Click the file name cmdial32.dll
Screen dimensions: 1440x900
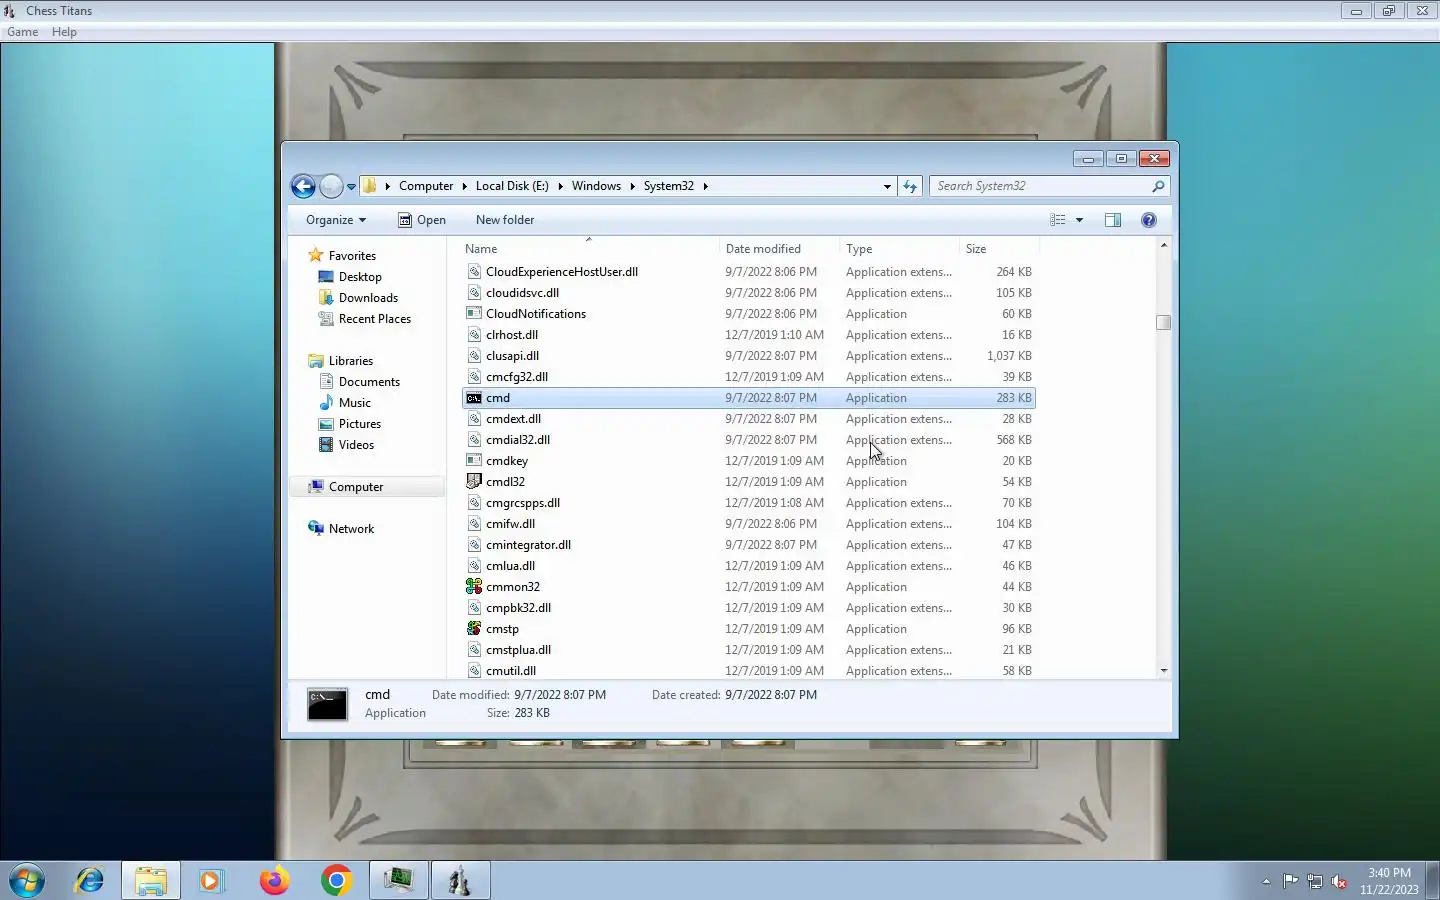tap(518, 440)
